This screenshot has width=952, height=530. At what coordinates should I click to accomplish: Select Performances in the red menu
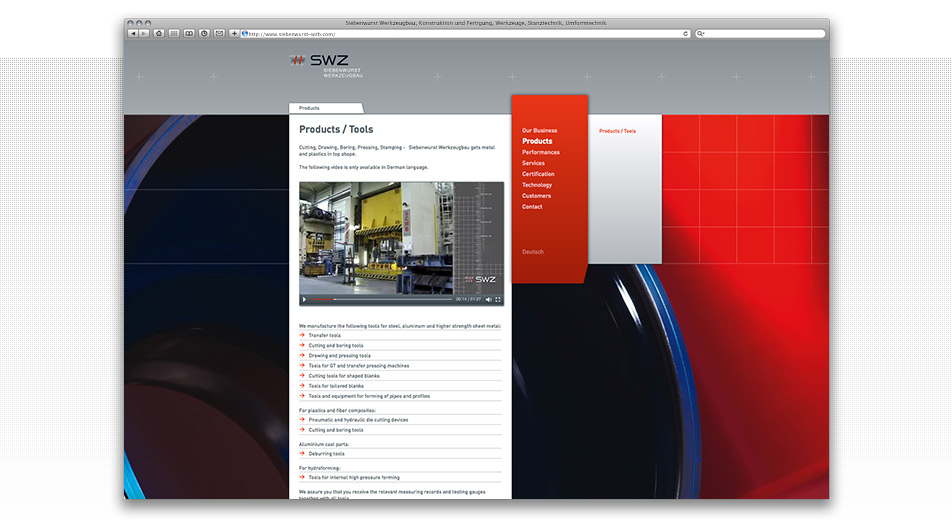click(x=541, y=153)
